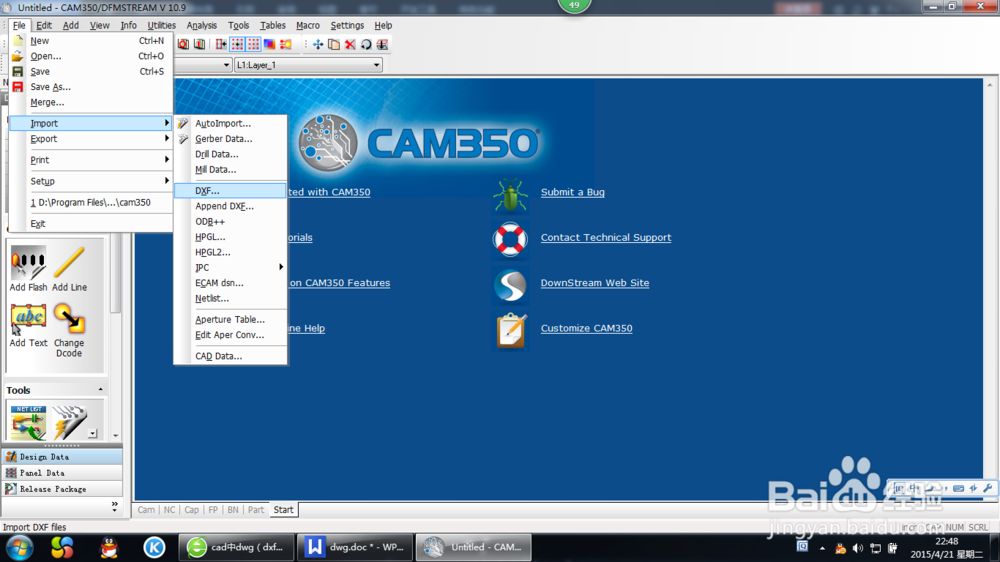The height and width of the screenshot is (562, 1000).
Task: Click the Import menu entry
Action: point(91,123)
